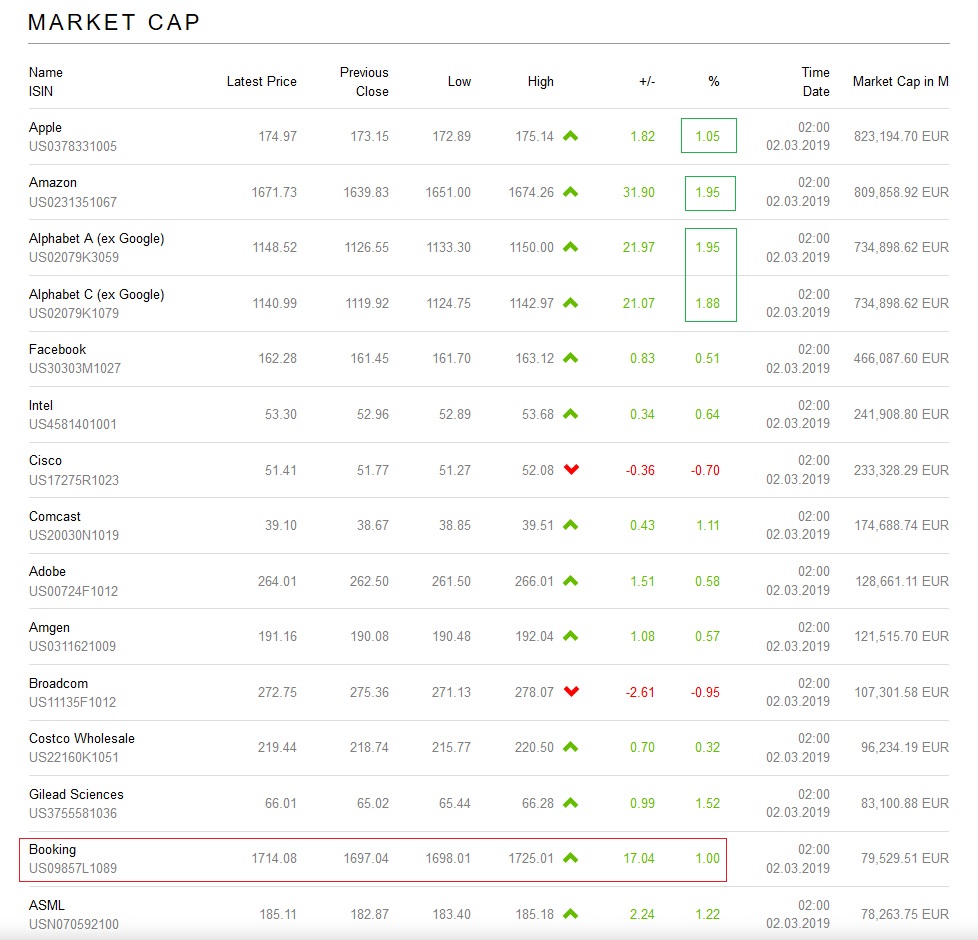The image size is (978, 940).
Task: Select the Gilead Sciences stock name
Action: pyautogui.click(x=76, y=794)
